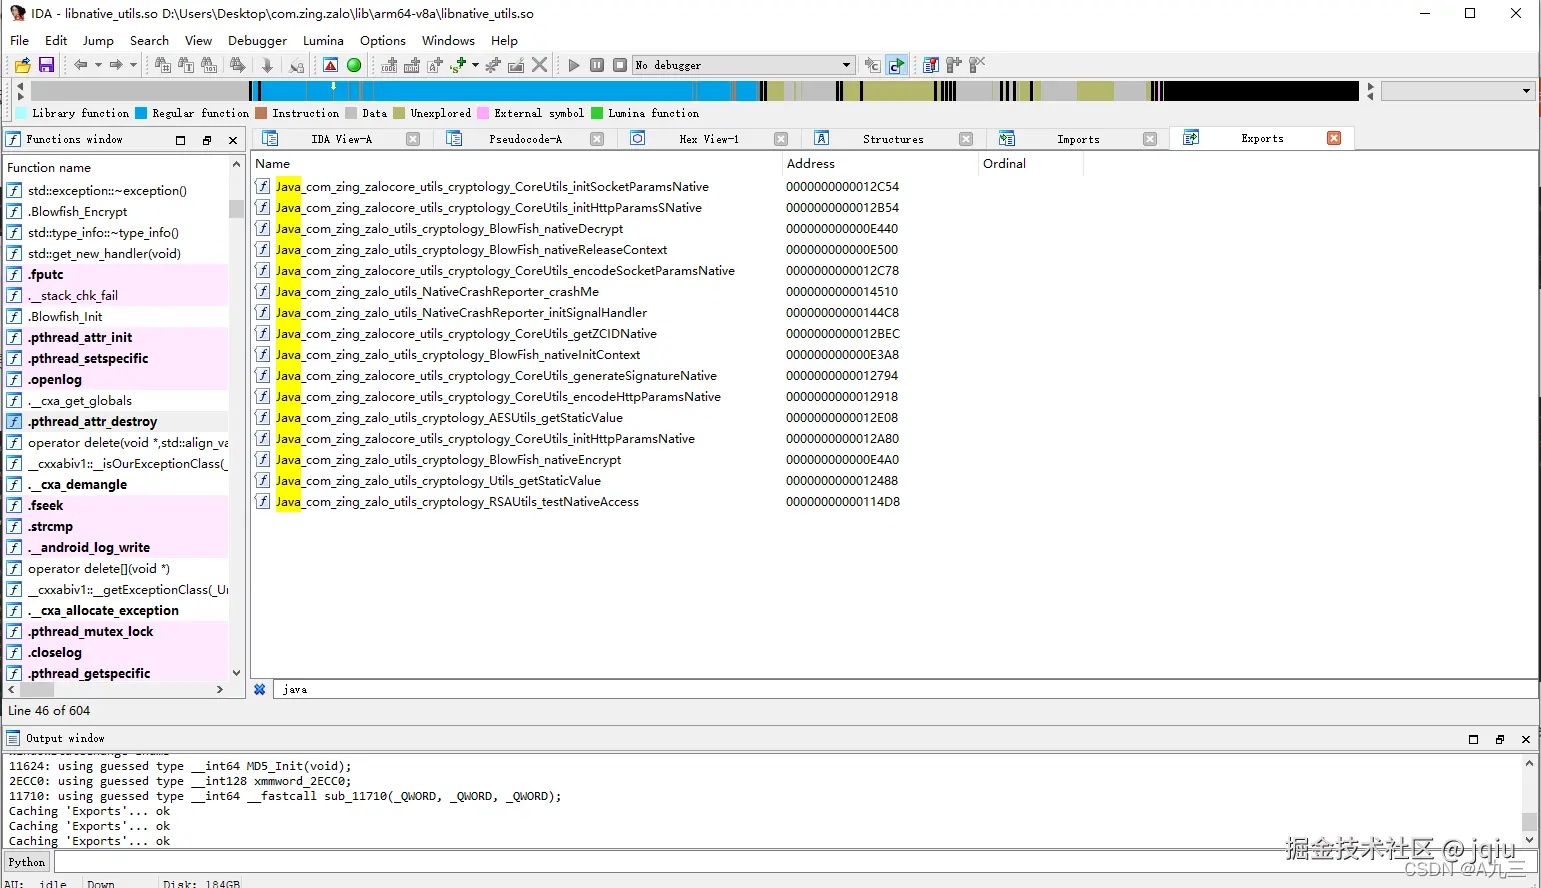This screenshot has width=1541, height=888.
Task: Click the convert to data icon
Action: click(411, 65)
